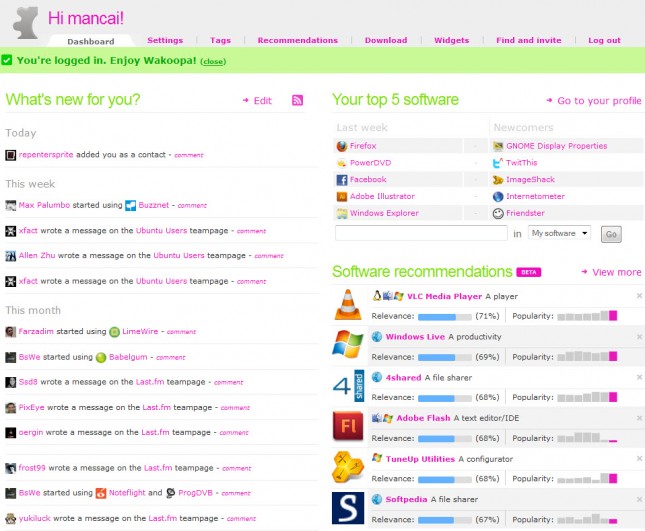Click the software search input field
645x531 pixels.
pyautogui.click(x=421, y=233)
